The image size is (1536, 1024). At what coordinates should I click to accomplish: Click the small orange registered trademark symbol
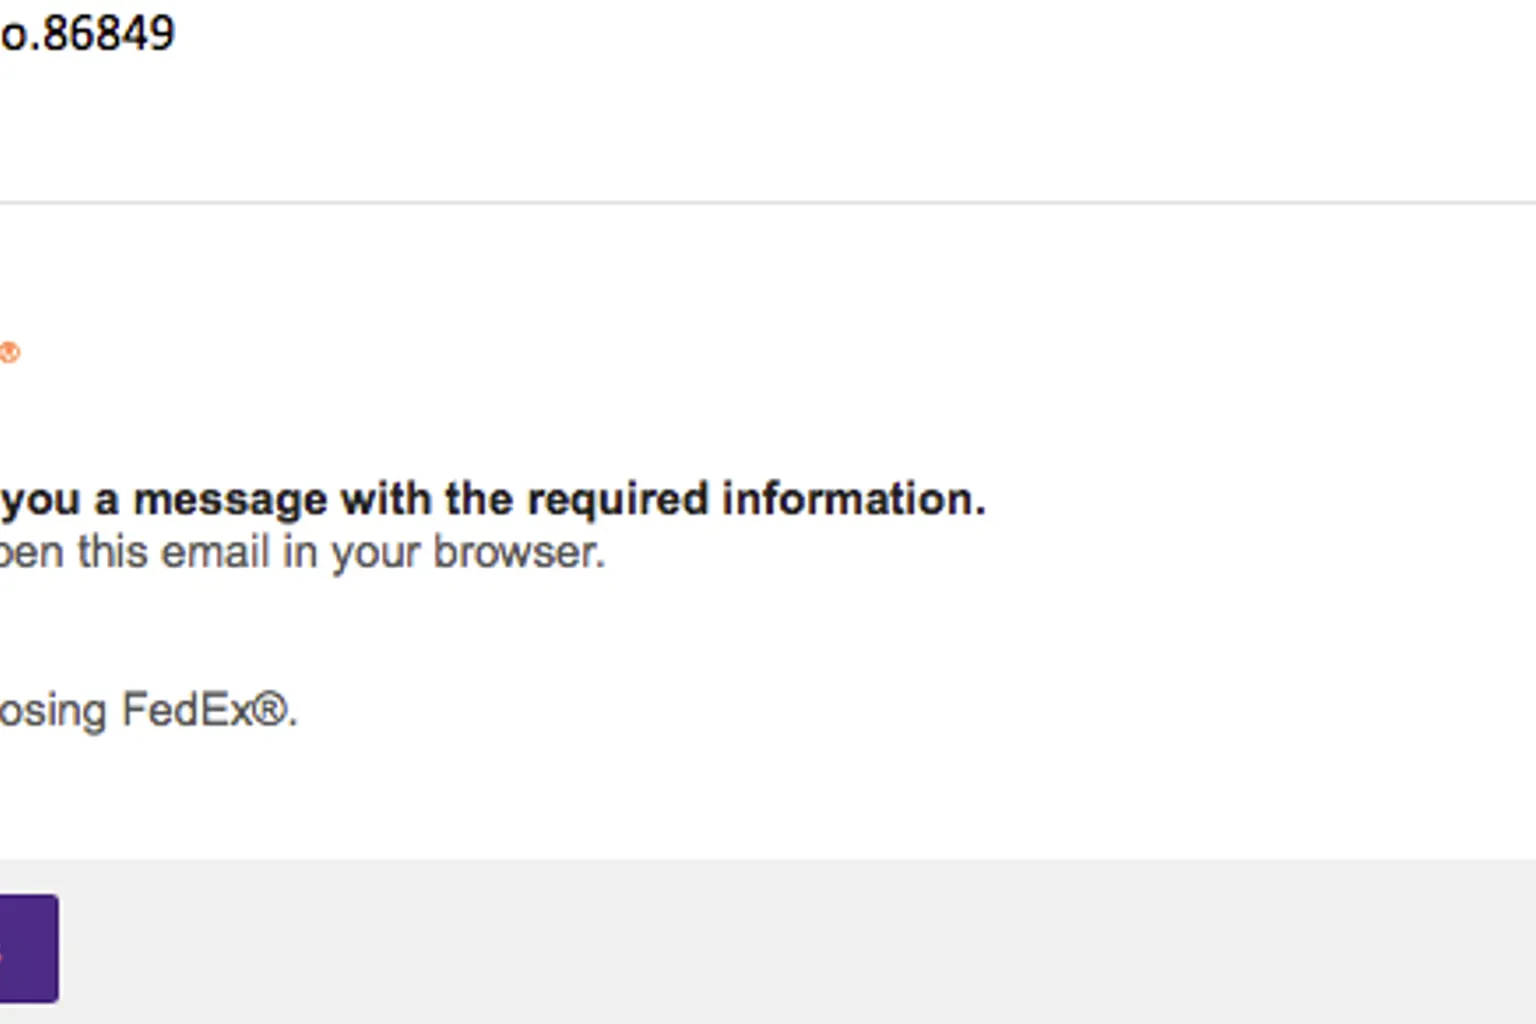[x=10, y=353]
